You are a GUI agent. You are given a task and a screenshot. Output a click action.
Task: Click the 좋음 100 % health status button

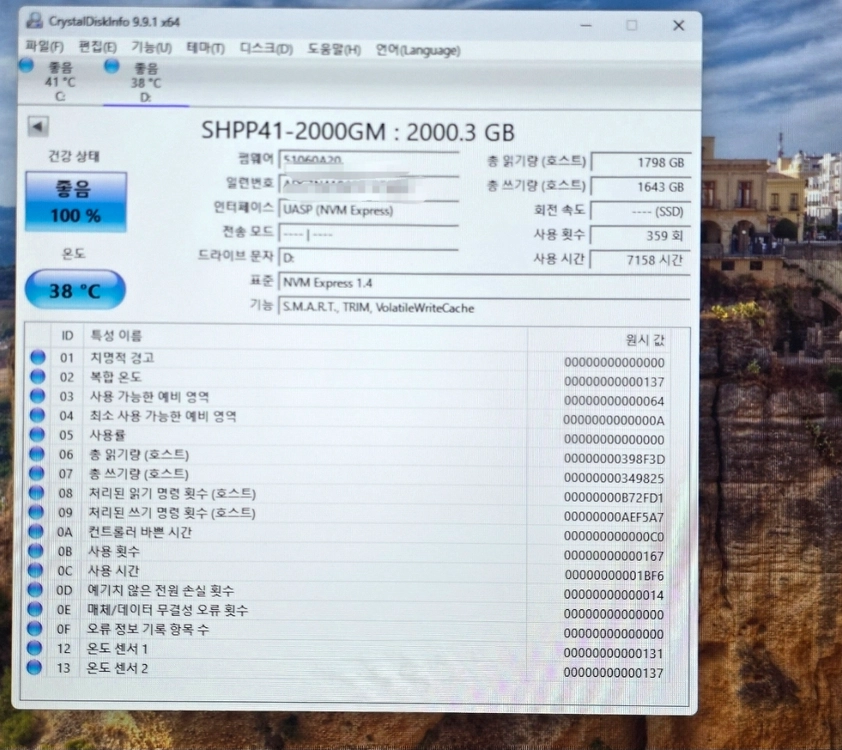(x=76, y=202)
